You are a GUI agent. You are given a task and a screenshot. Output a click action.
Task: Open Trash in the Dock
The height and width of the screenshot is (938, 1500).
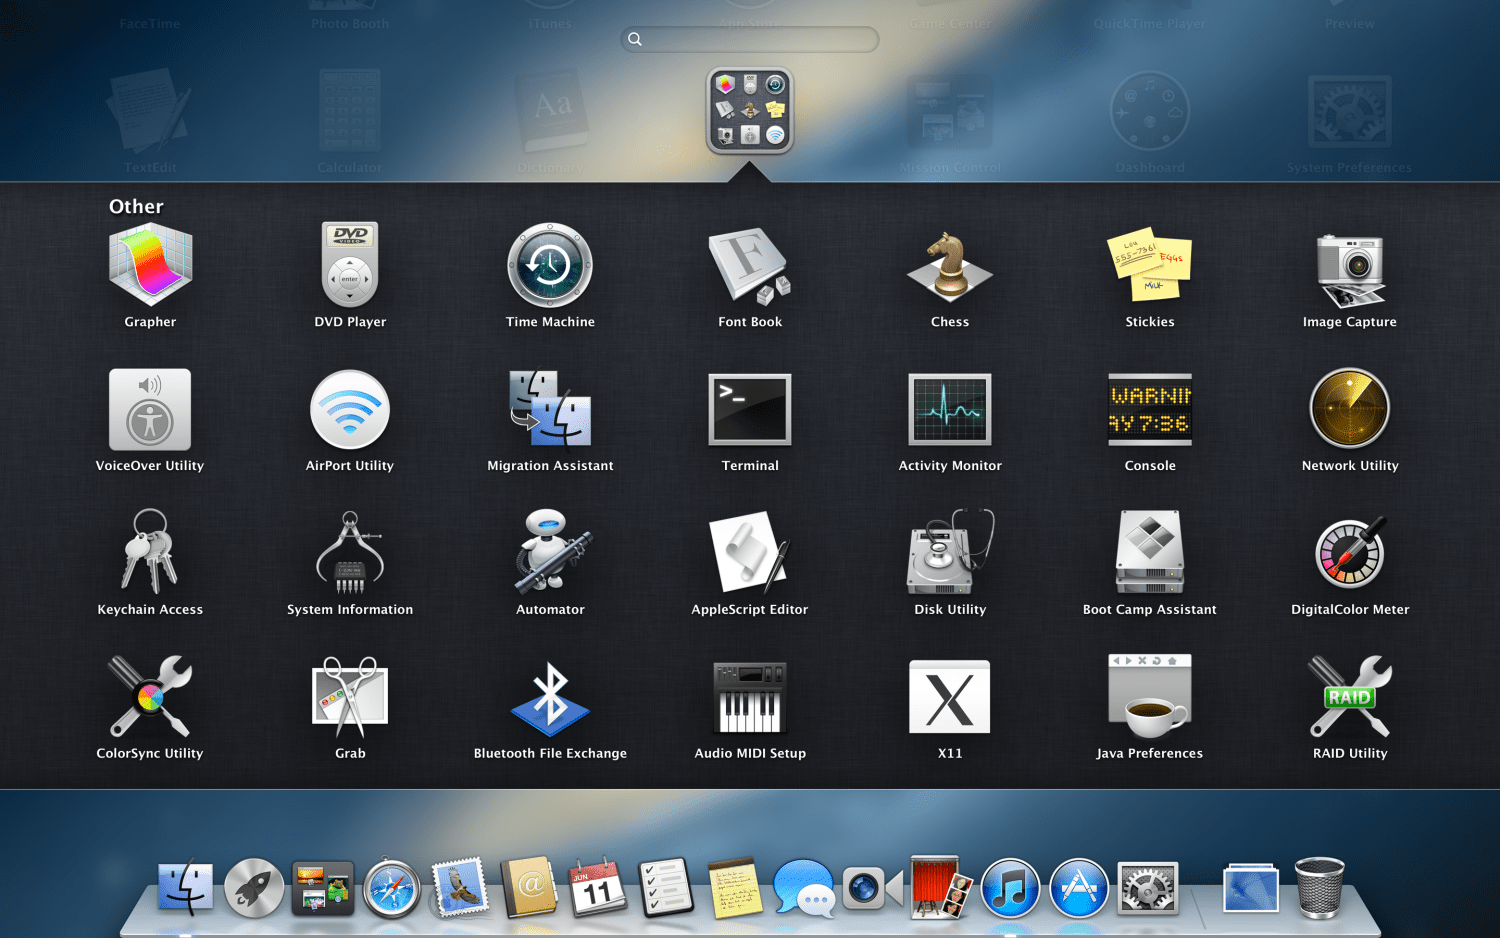coord(1319,888)
